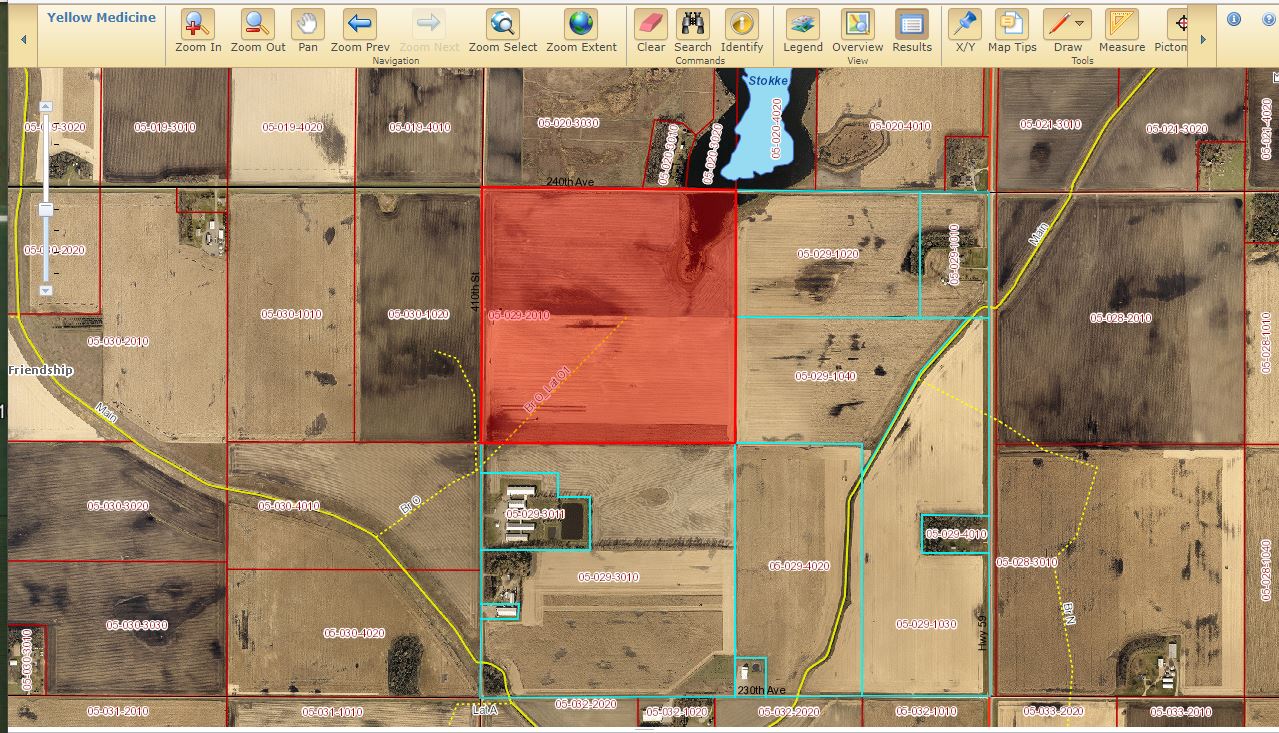The image size is (1279, 733).
Task: Expand the Draw tool dropdown arrow
Action: click(x=1080, y=23)
